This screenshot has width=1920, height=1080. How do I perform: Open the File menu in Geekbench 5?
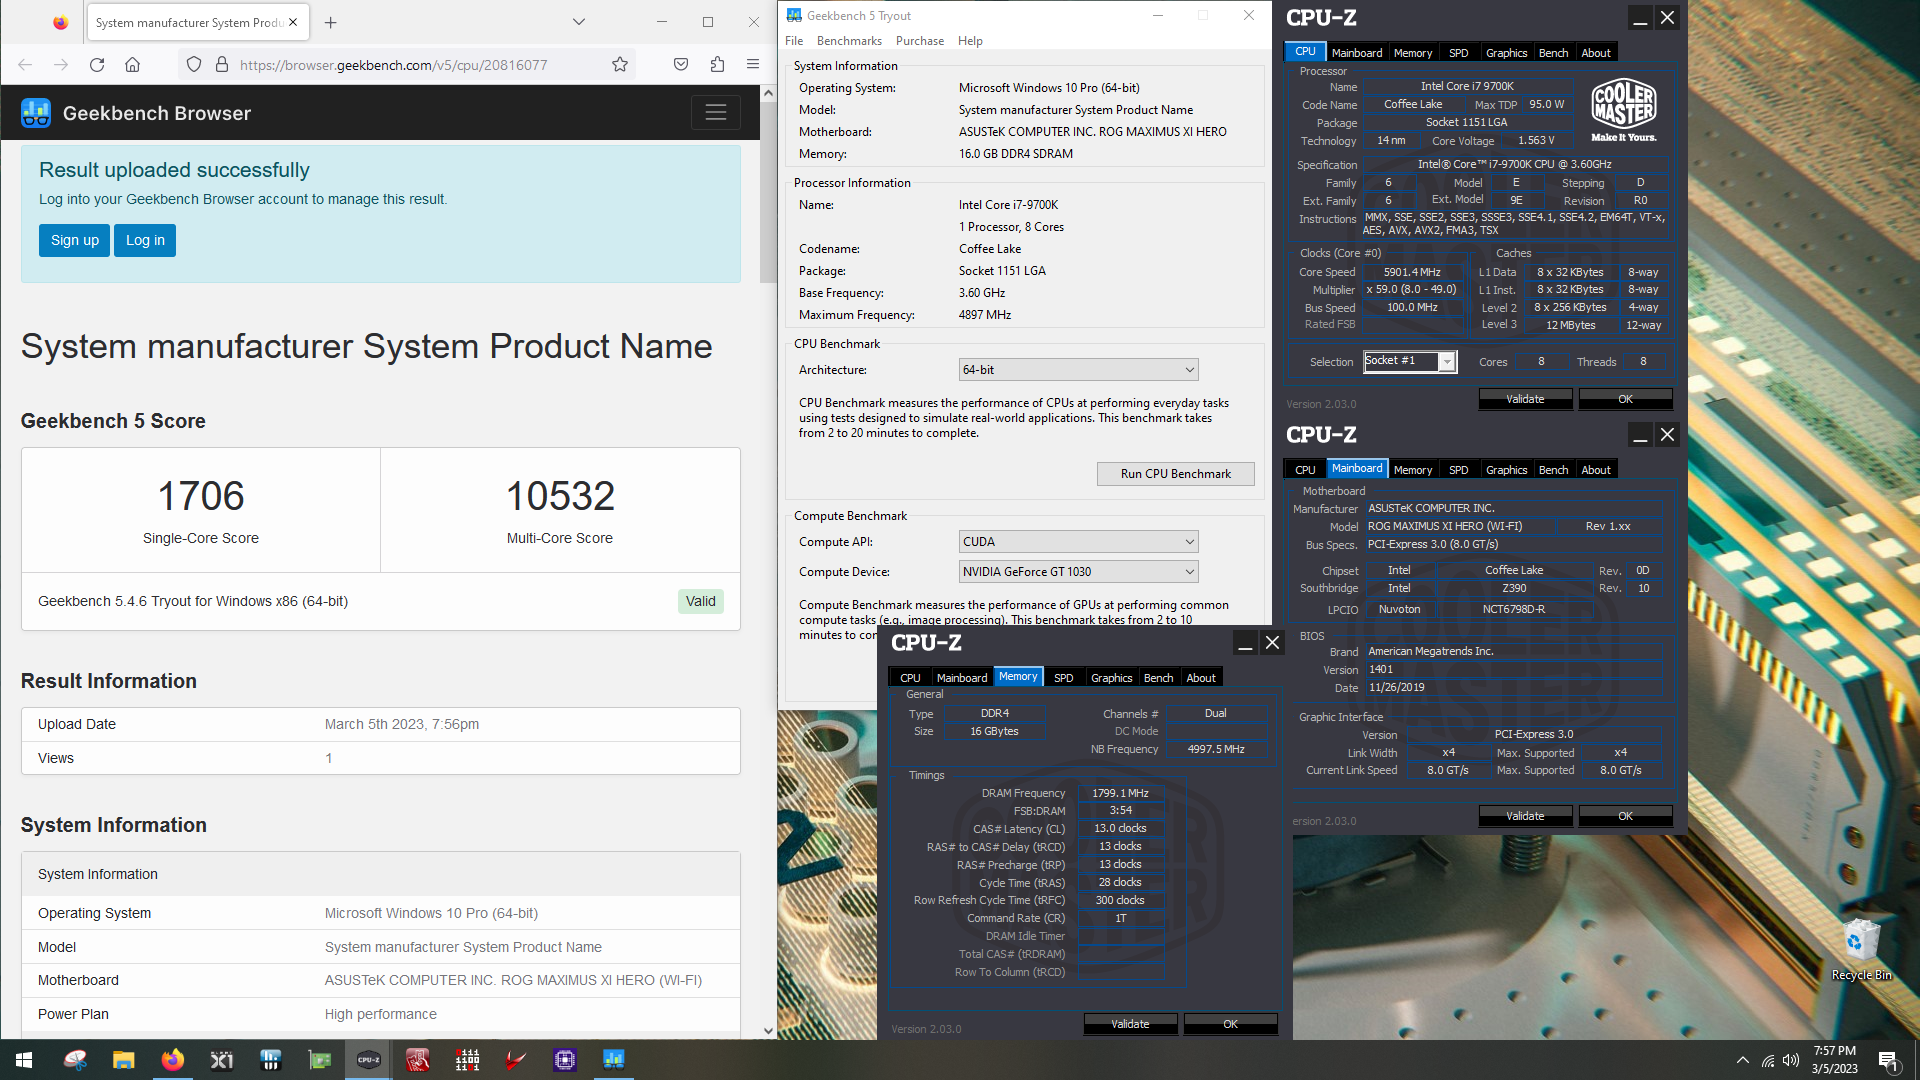(794, 41)
